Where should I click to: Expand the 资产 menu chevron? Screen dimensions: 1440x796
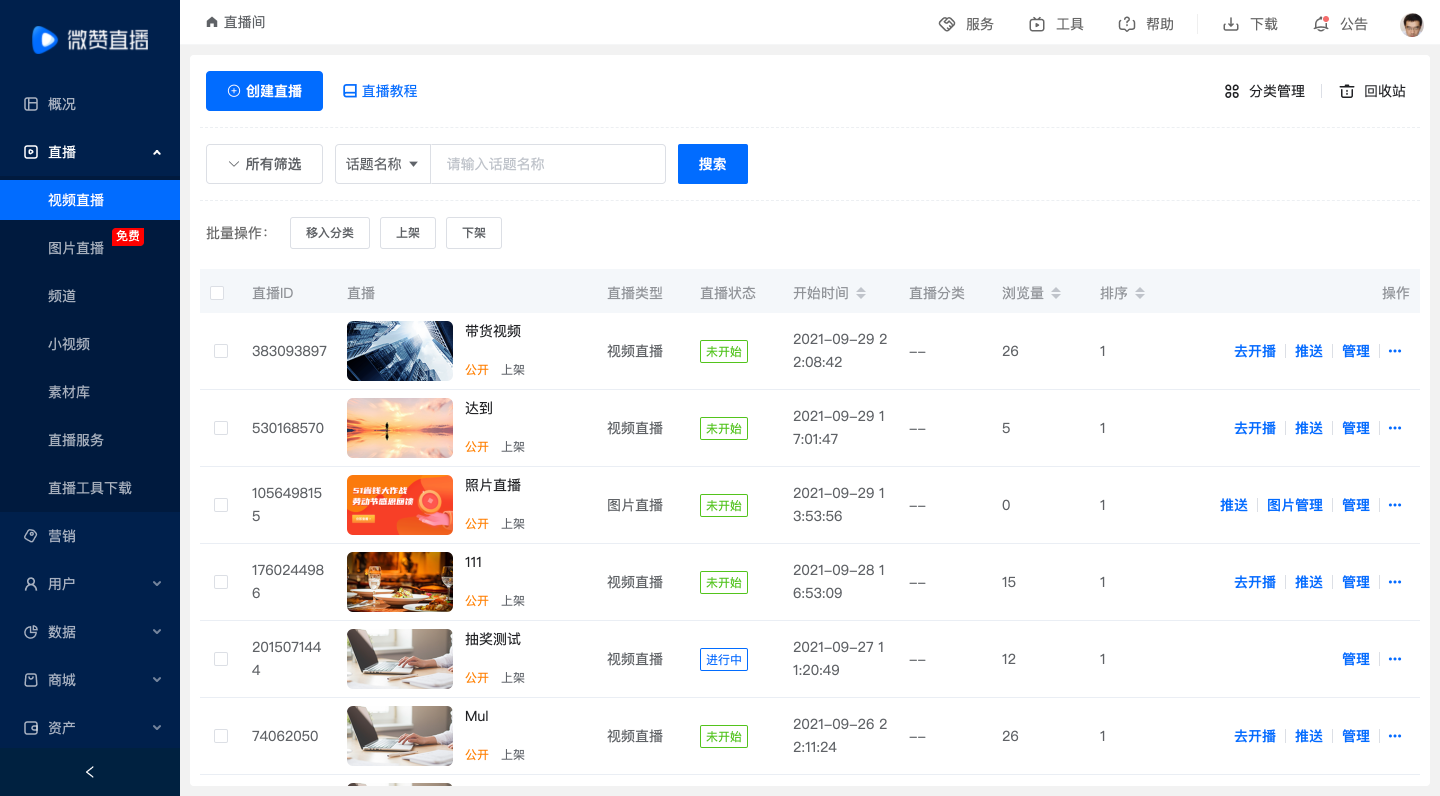[157, 728]
